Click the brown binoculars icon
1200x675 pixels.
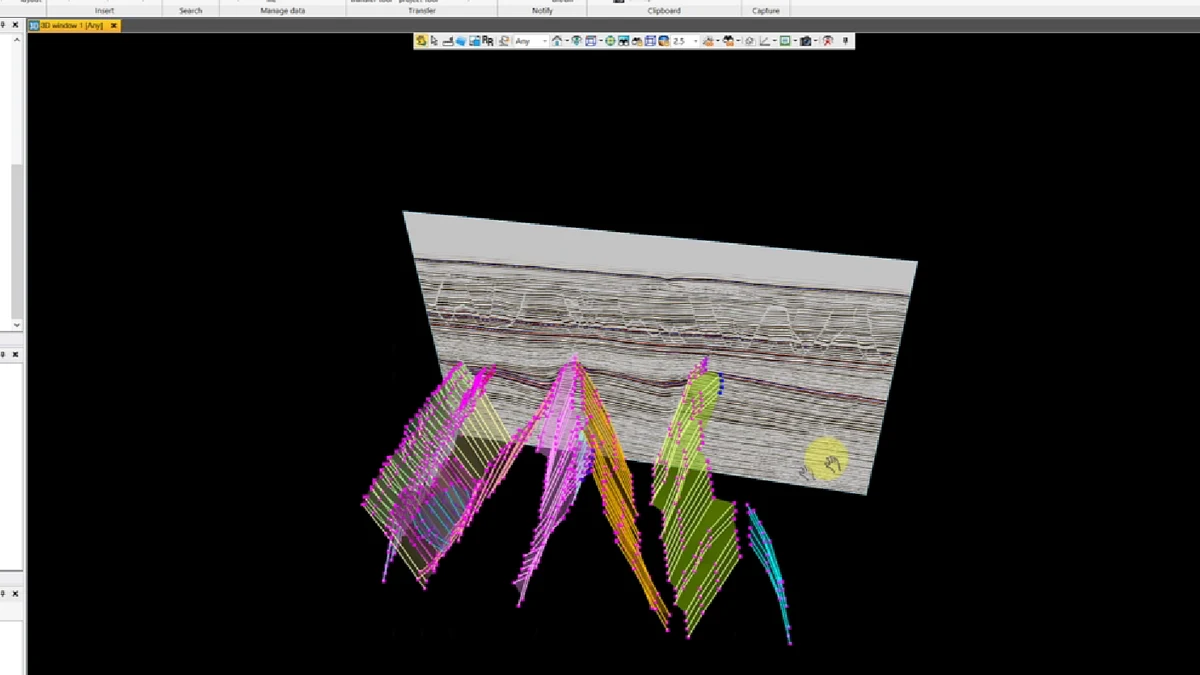[637, 41]
